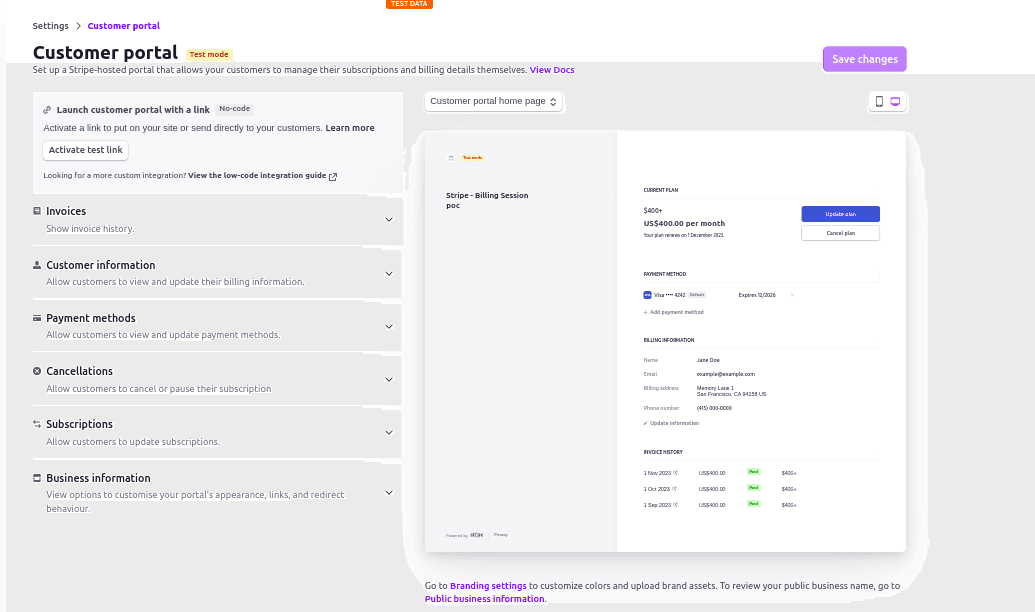1035x612 pixels.
Task: Click 'Jane Doe' name in preview
Action: (708, 360)
